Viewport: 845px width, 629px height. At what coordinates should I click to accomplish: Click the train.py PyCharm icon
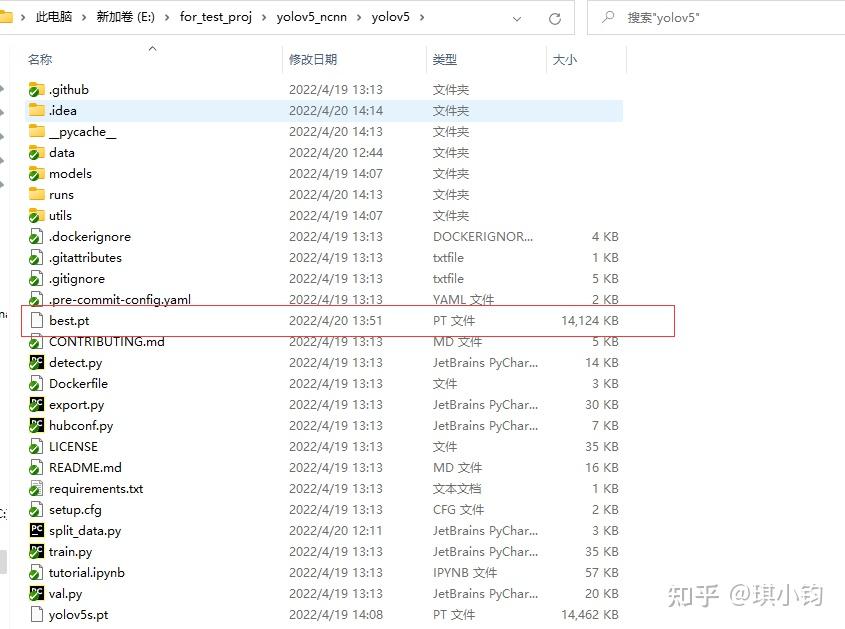(x=36, y=552)
